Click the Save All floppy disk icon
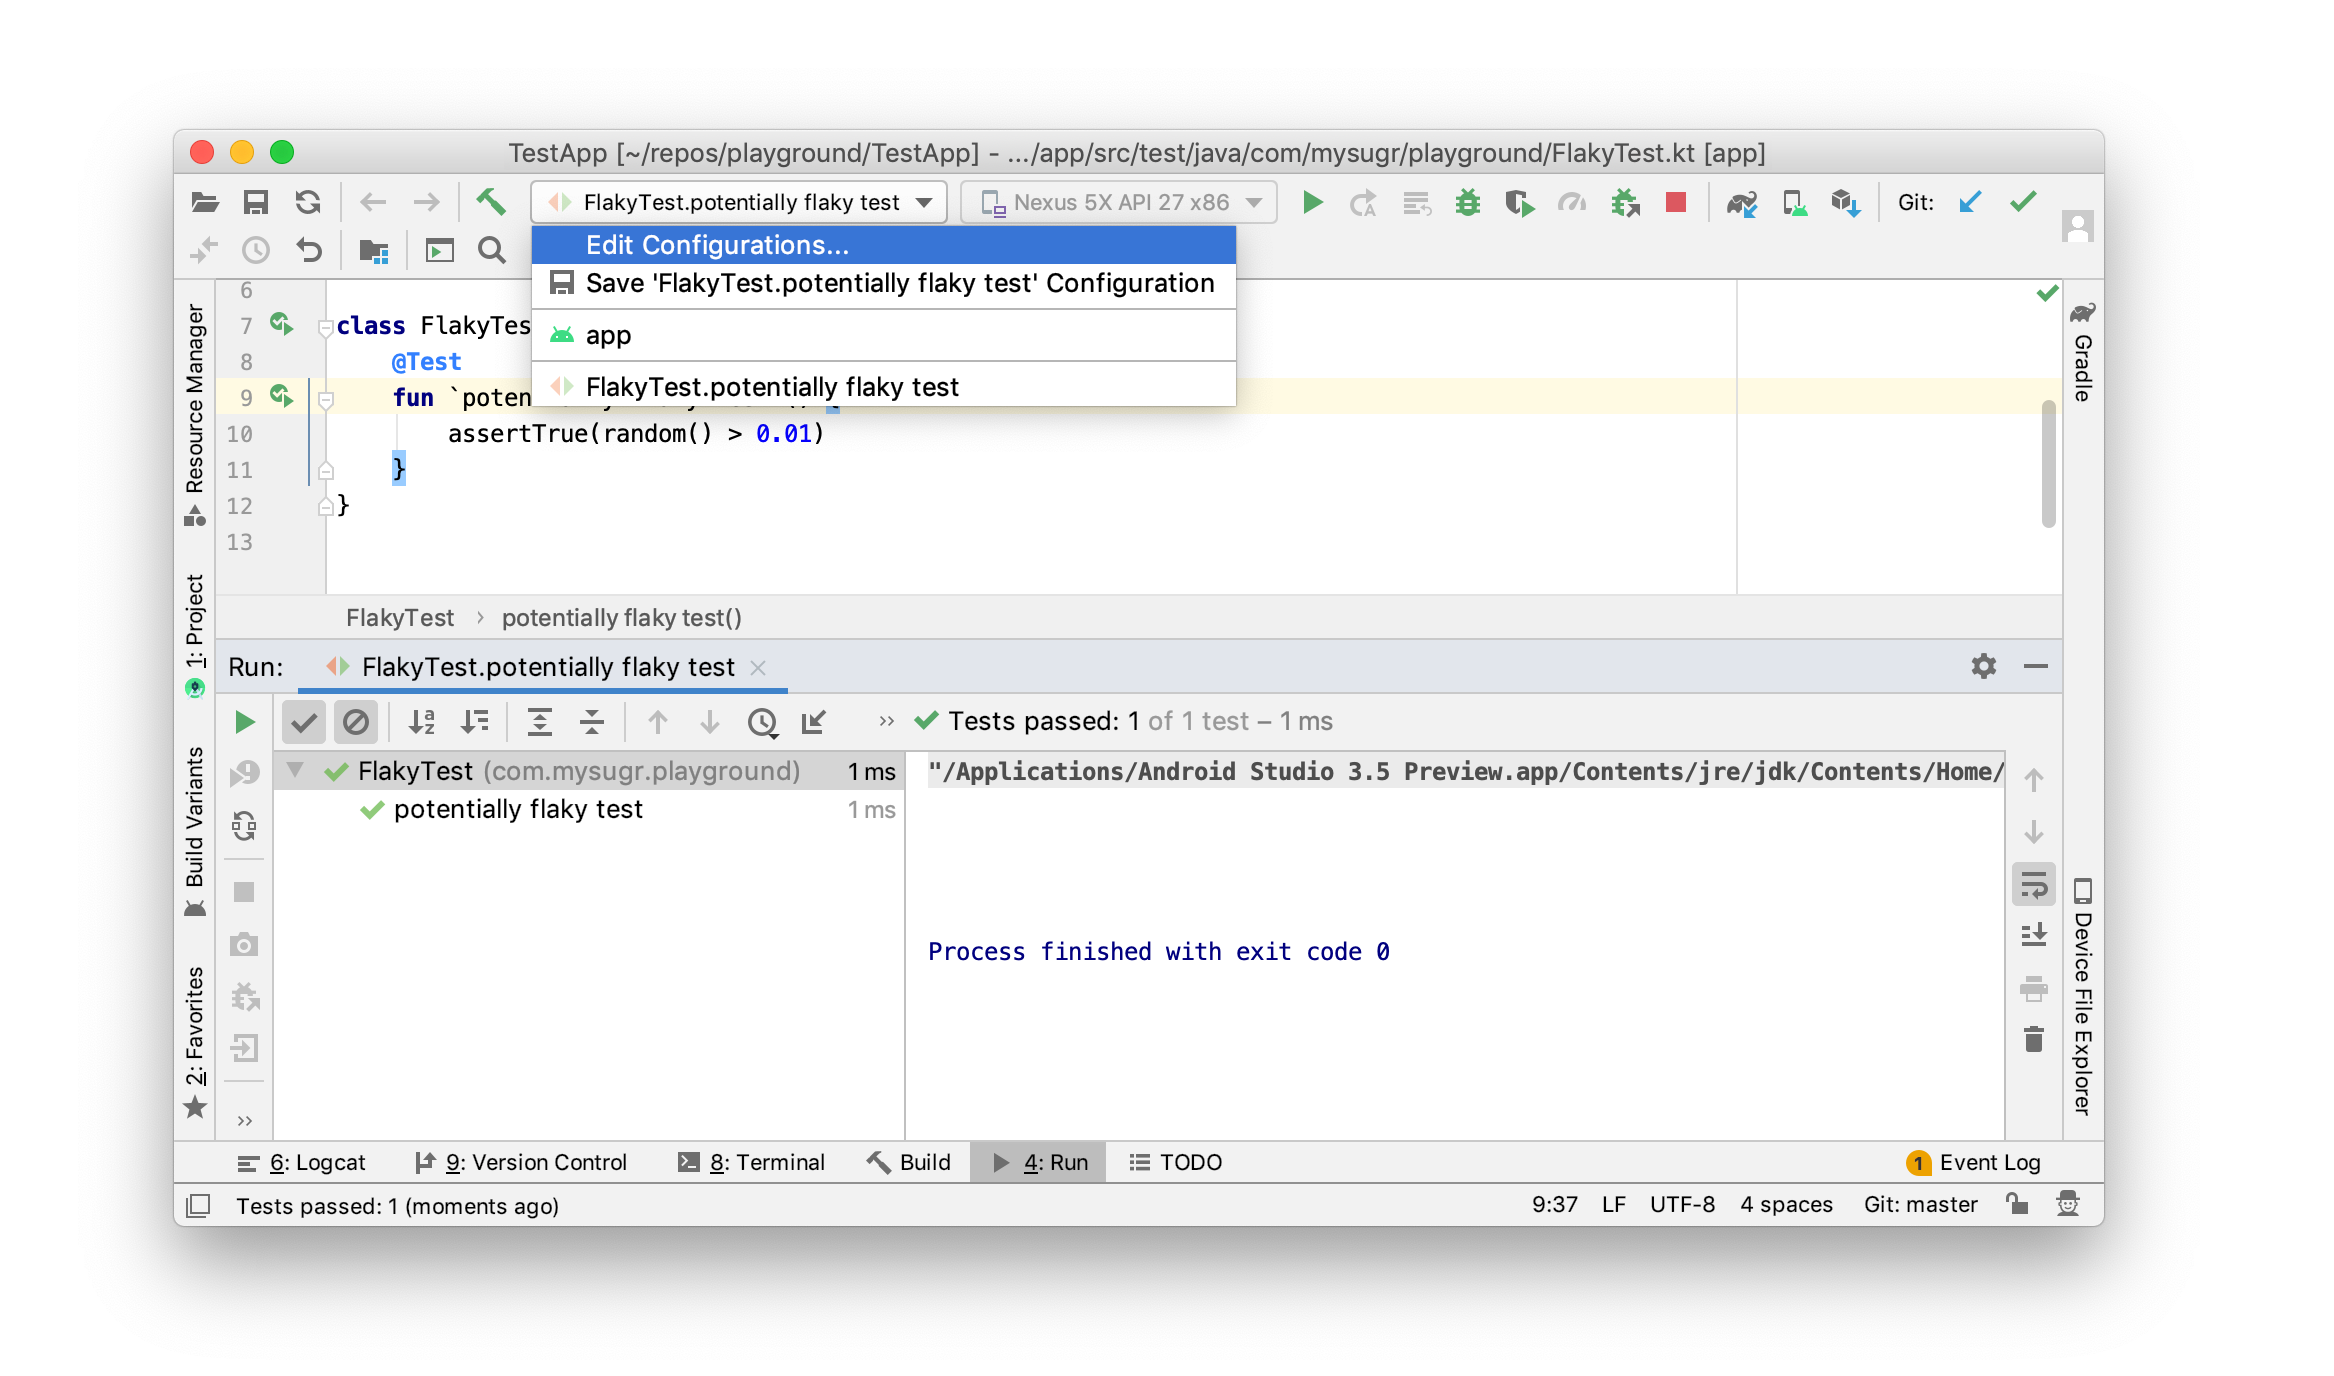Screen dimensions: 2334x1376 (x=256, y=202)
